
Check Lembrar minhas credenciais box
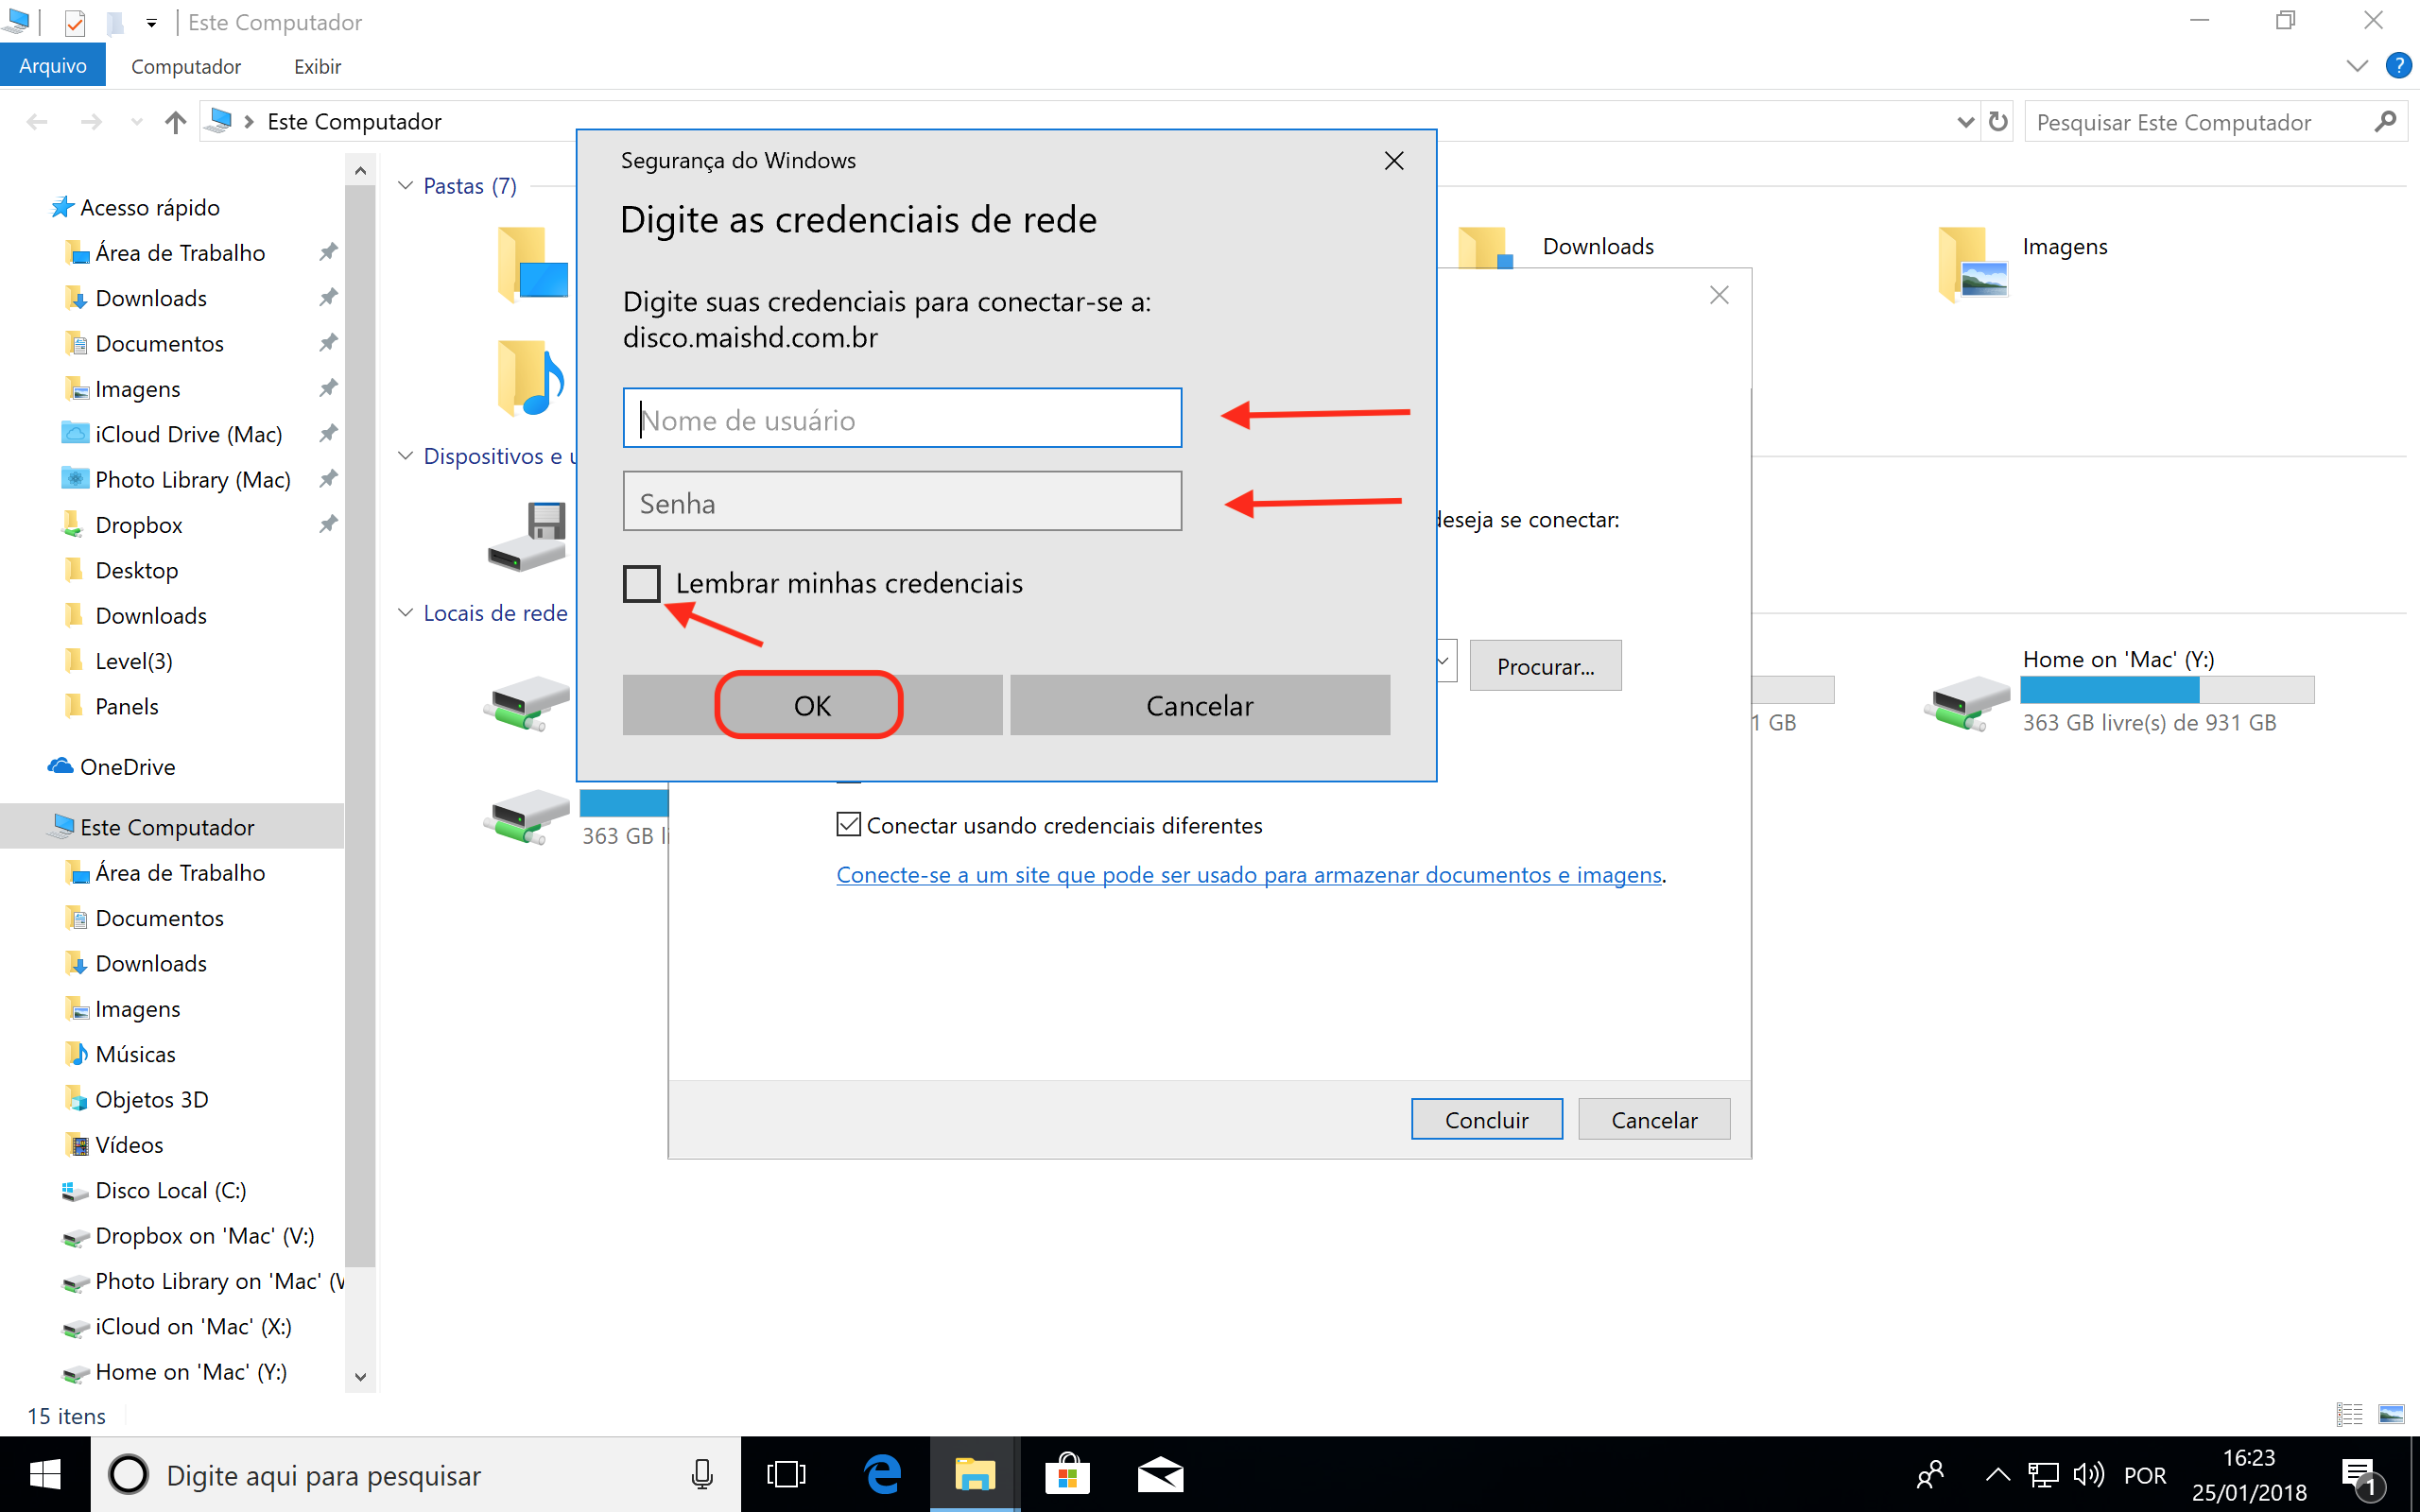click(642, 583)
